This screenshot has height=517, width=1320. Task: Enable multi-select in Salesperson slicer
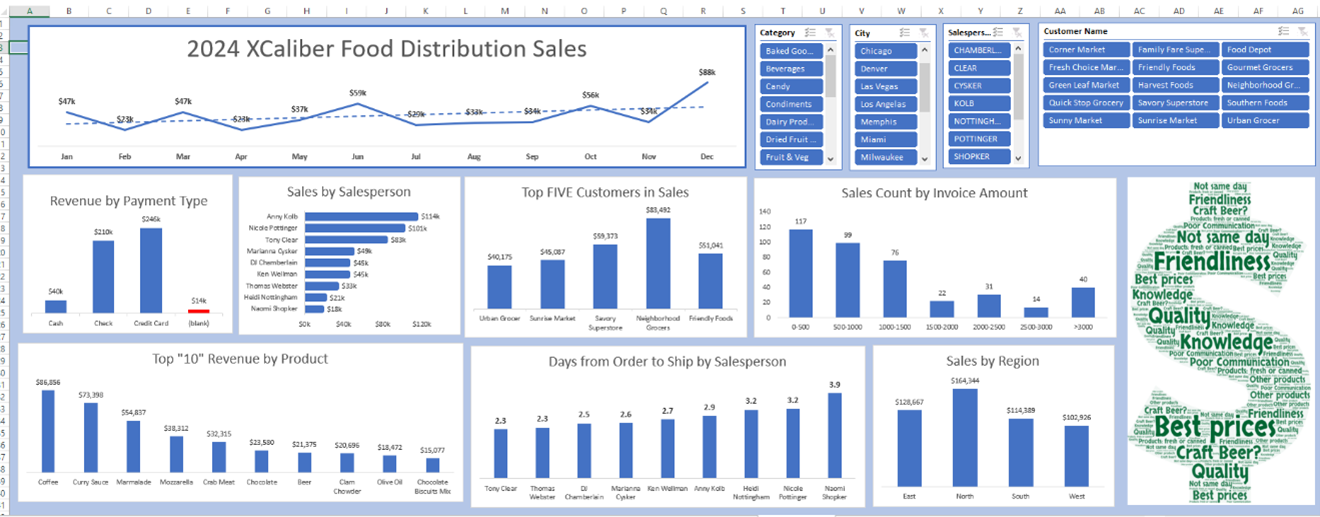[999, 33]
